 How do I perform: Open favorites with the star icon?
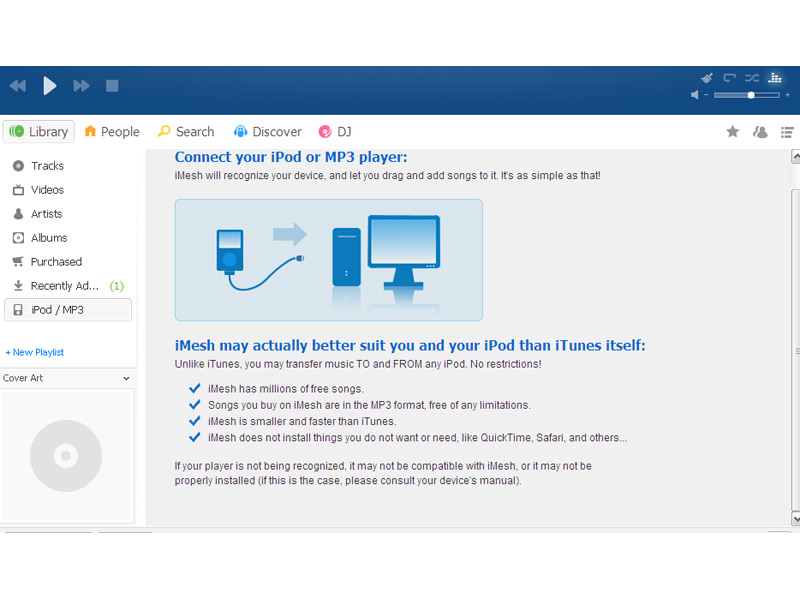coord(732,132)
